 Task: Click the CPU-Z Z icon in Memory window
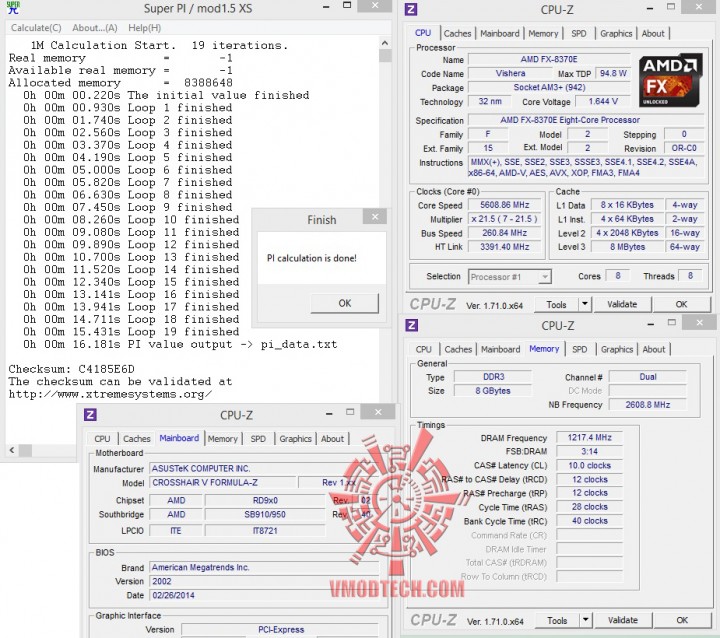[411, 325]
